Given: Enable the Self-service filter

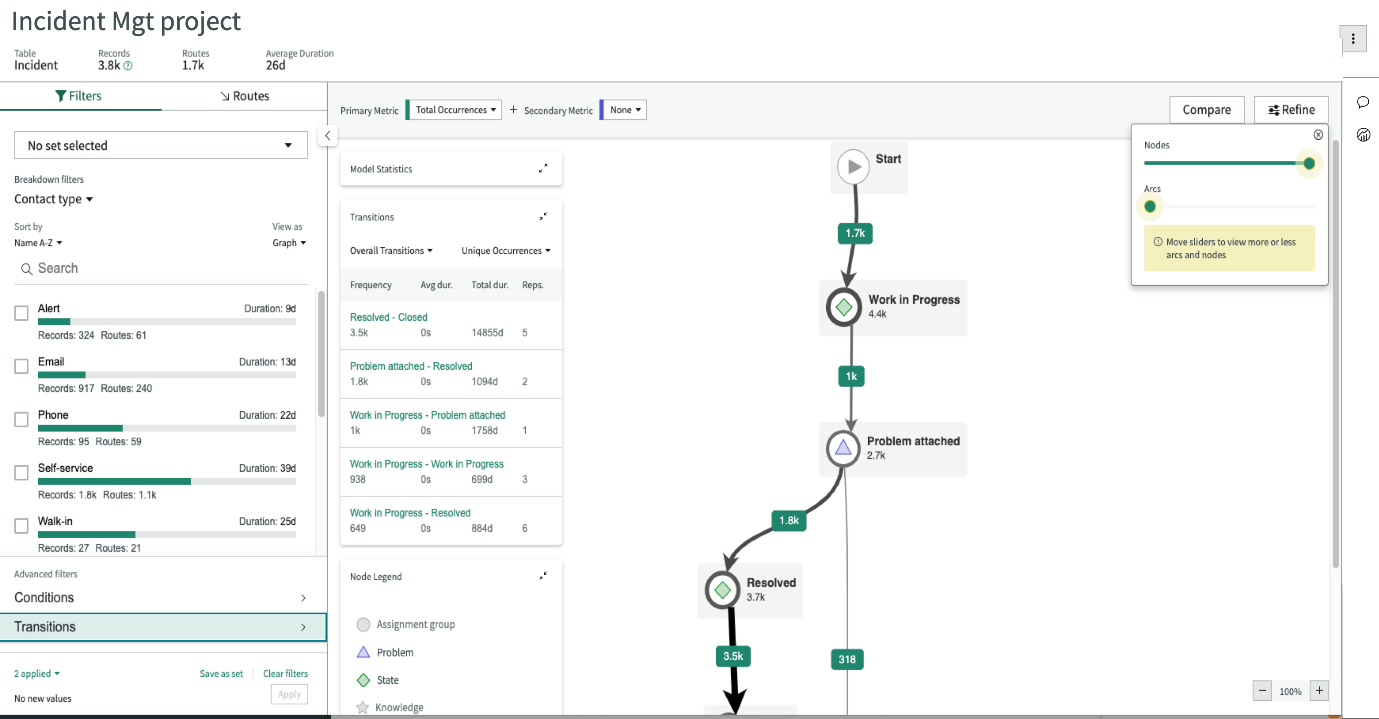Looking at the screenshot, I should pos(21,472).
